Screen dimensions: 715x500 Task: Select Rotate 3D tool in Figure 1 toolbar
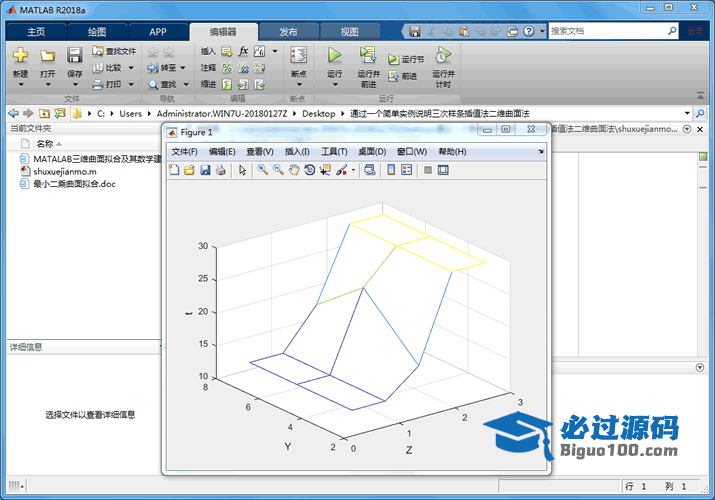(x=310, y=170)
